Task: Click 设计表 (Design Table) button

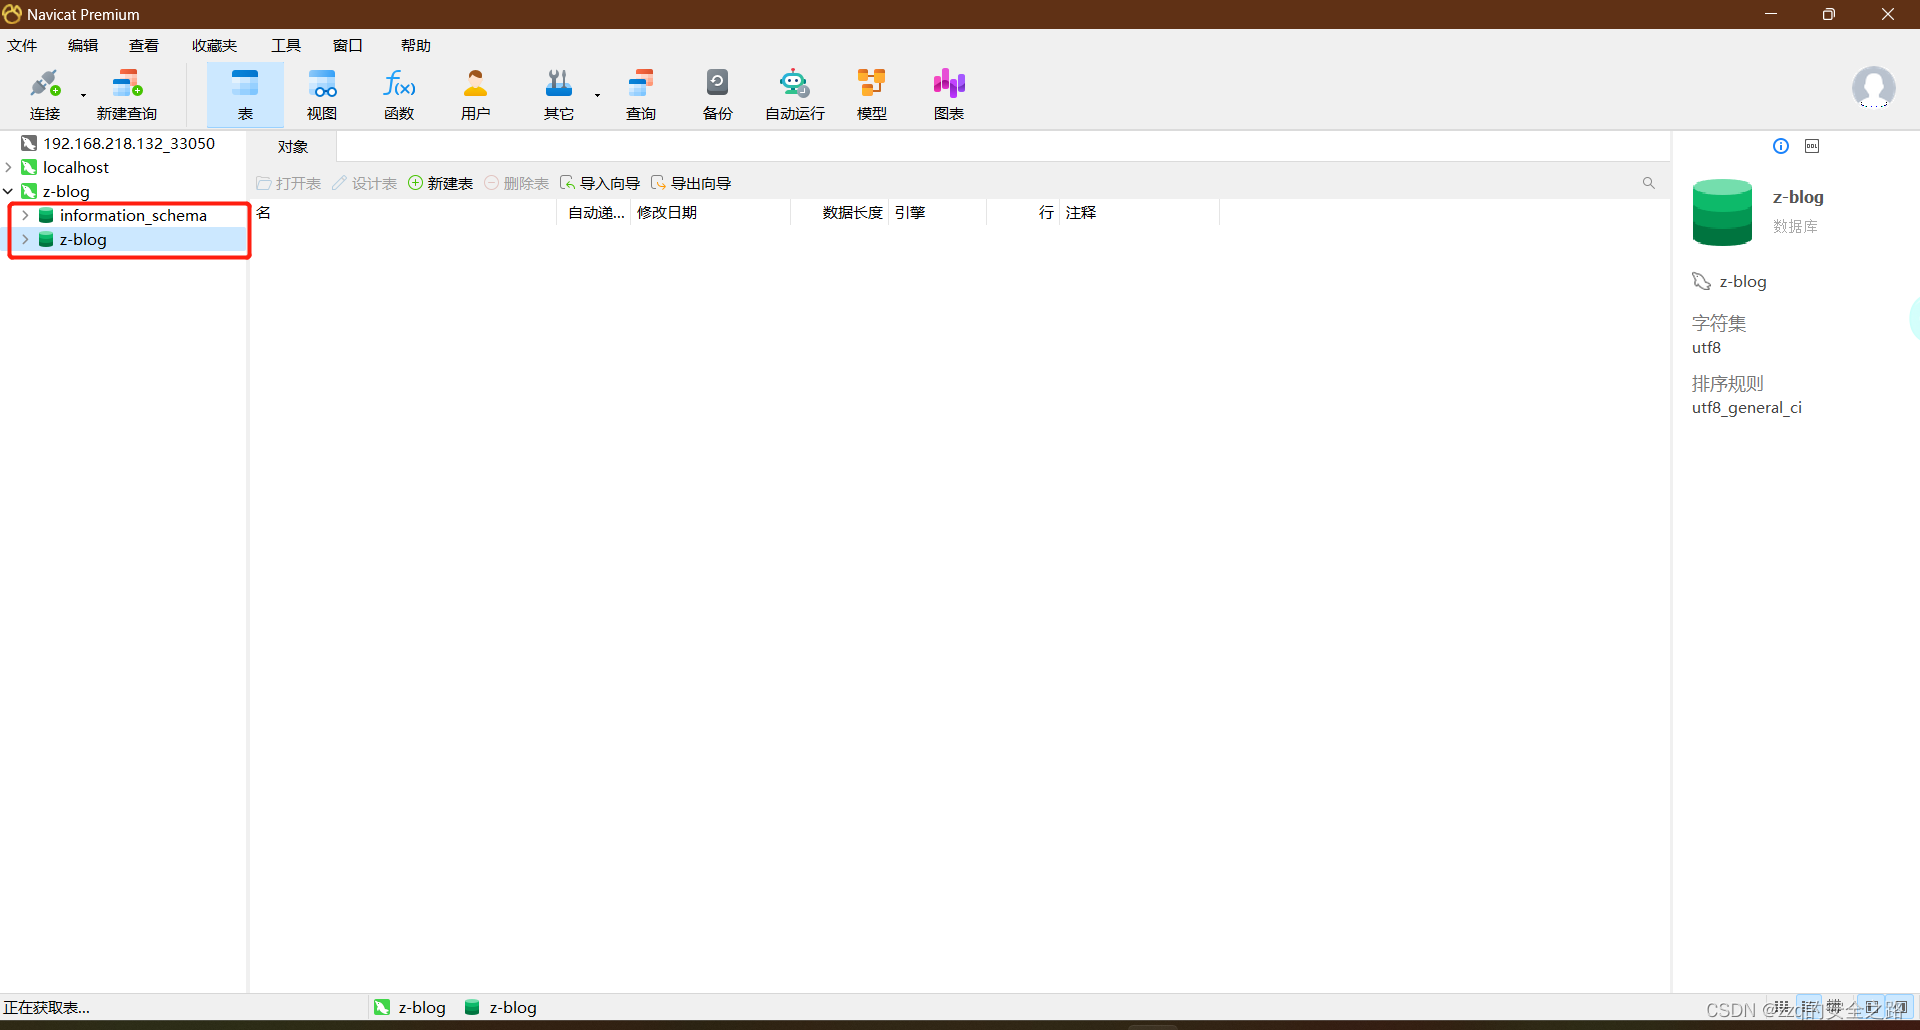Action: (365, 183)
